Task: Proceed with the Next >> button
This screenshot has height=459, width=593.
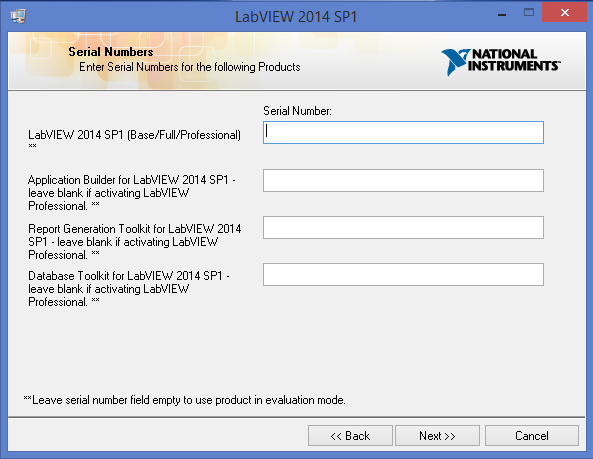Action: [x=437, y=436]
